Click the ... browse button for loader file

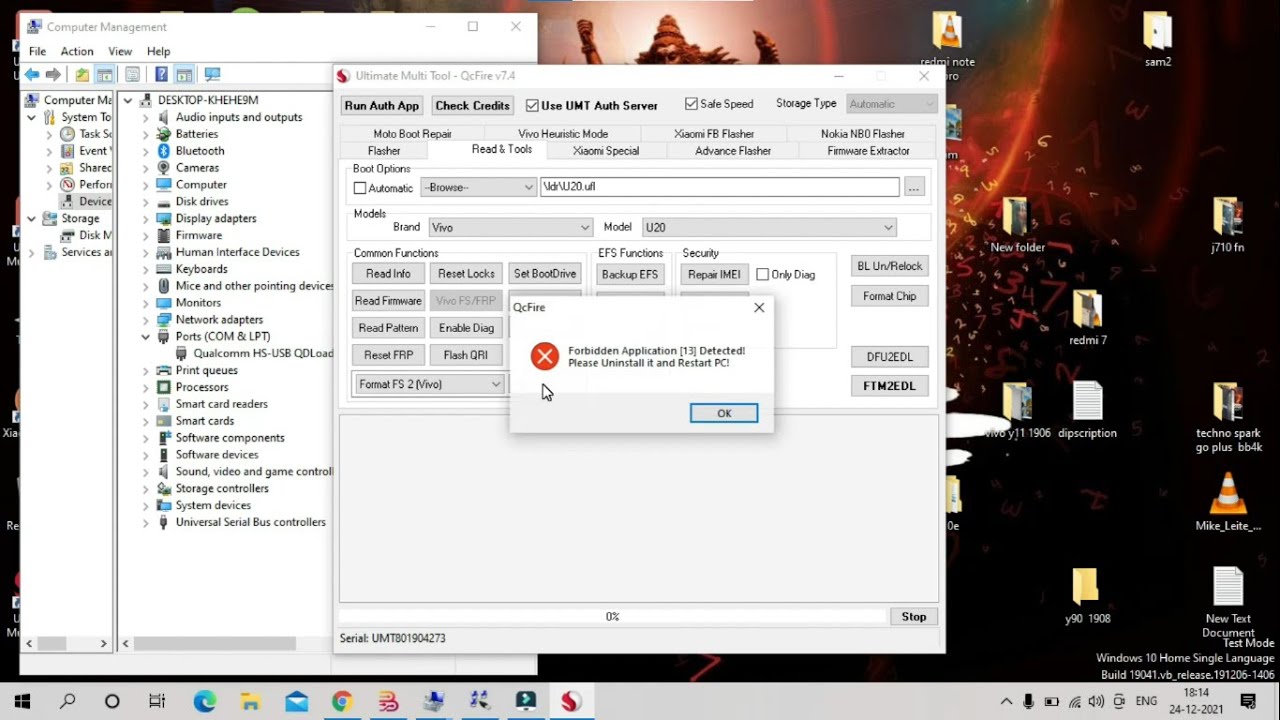coord(913,187)
